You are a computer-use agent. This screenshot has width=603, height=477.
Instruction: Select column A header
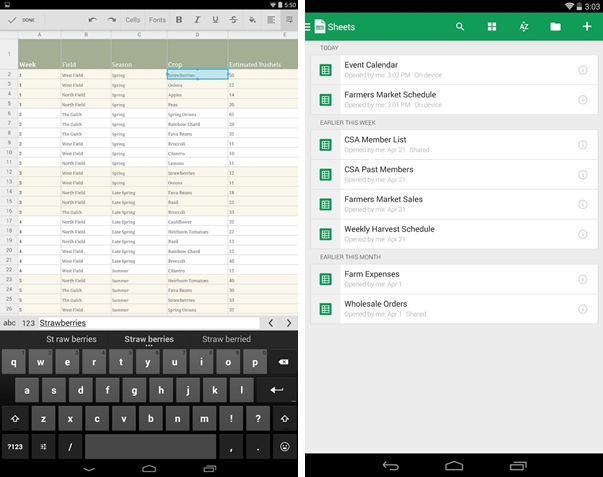(x=39, y=35)
